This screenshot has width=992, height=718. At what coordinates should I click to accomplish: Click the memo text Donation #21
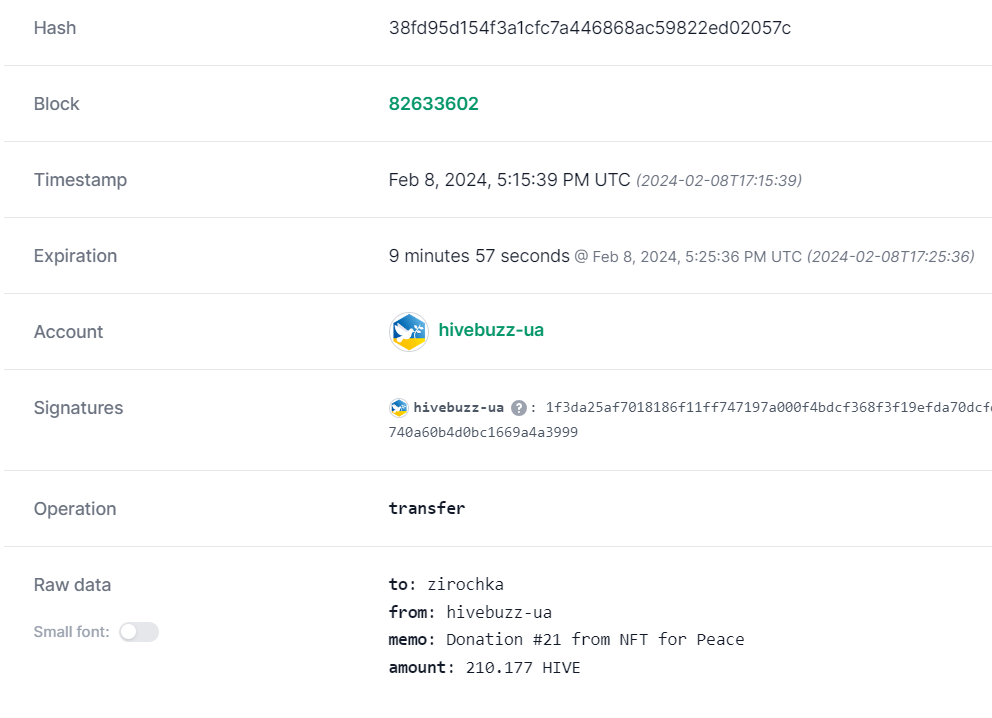pos(595,640)
